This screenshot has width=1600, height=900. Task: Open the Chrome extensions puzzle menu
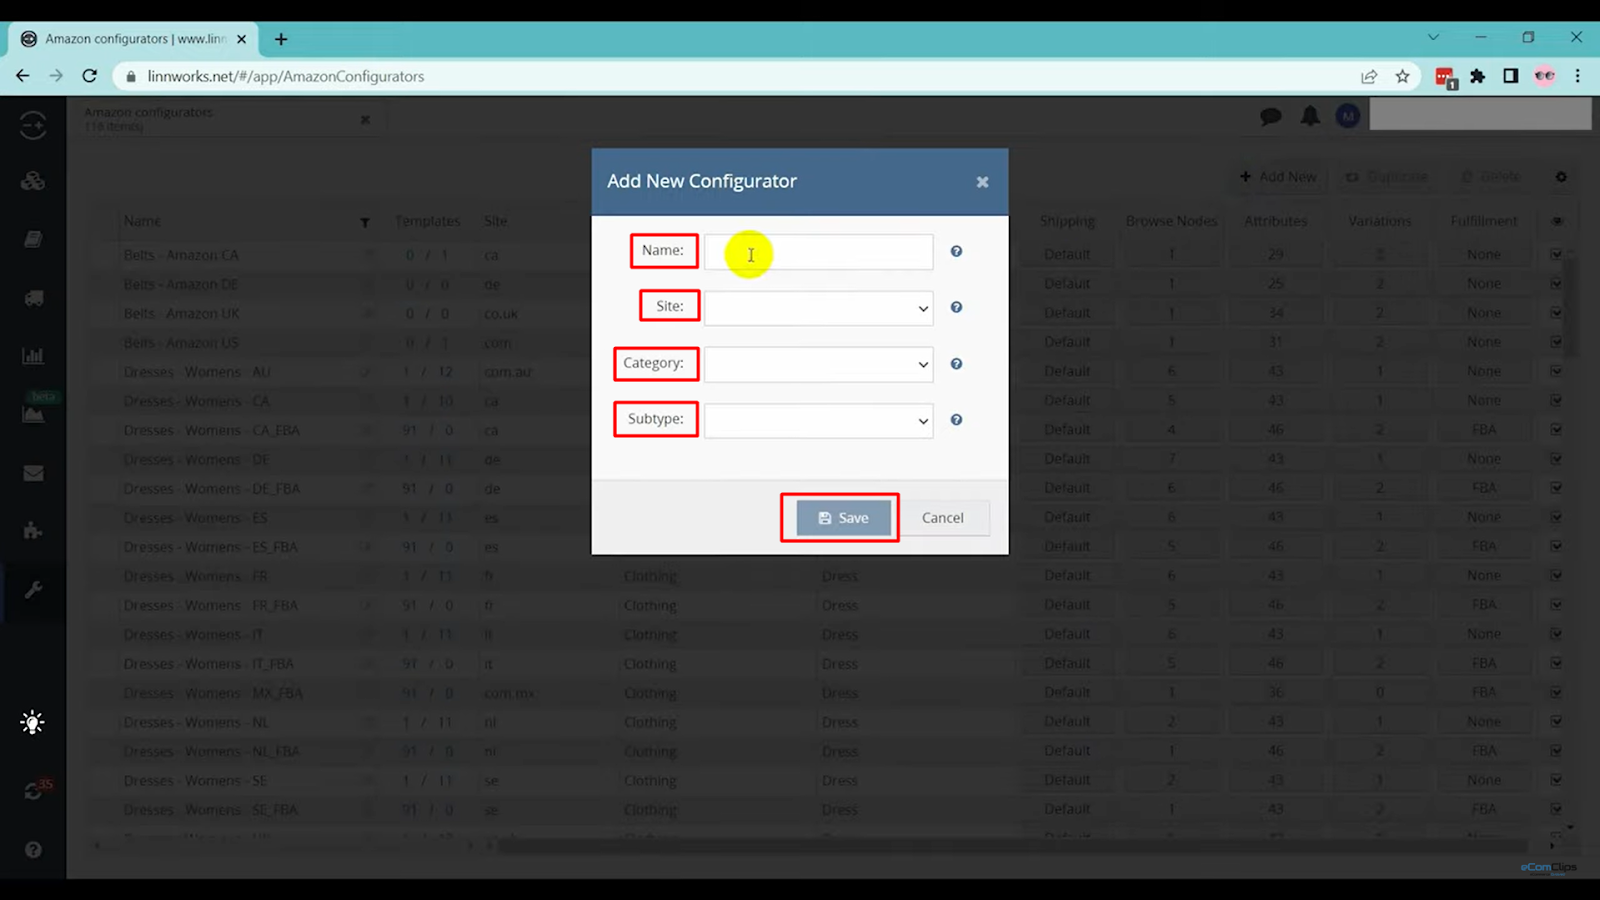[x=1478, y=76]
